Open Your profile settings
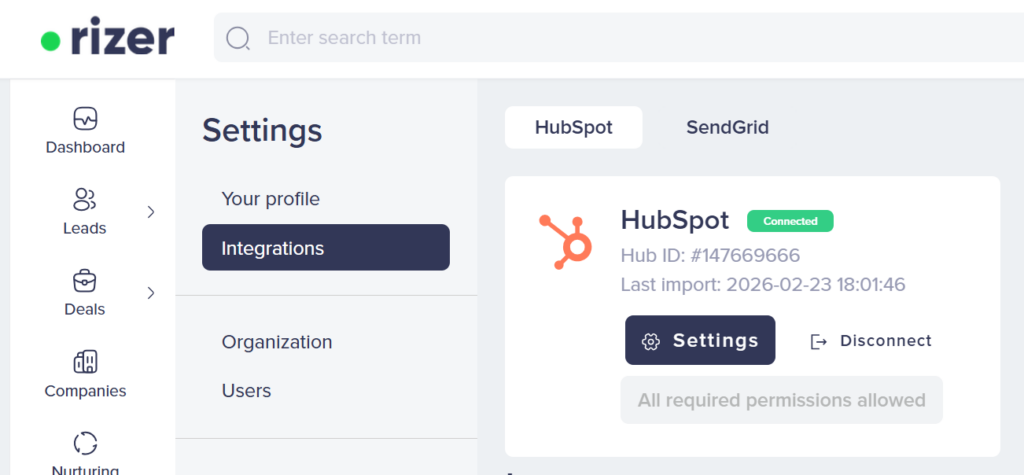1024x475 pixels. pos(271,199)
